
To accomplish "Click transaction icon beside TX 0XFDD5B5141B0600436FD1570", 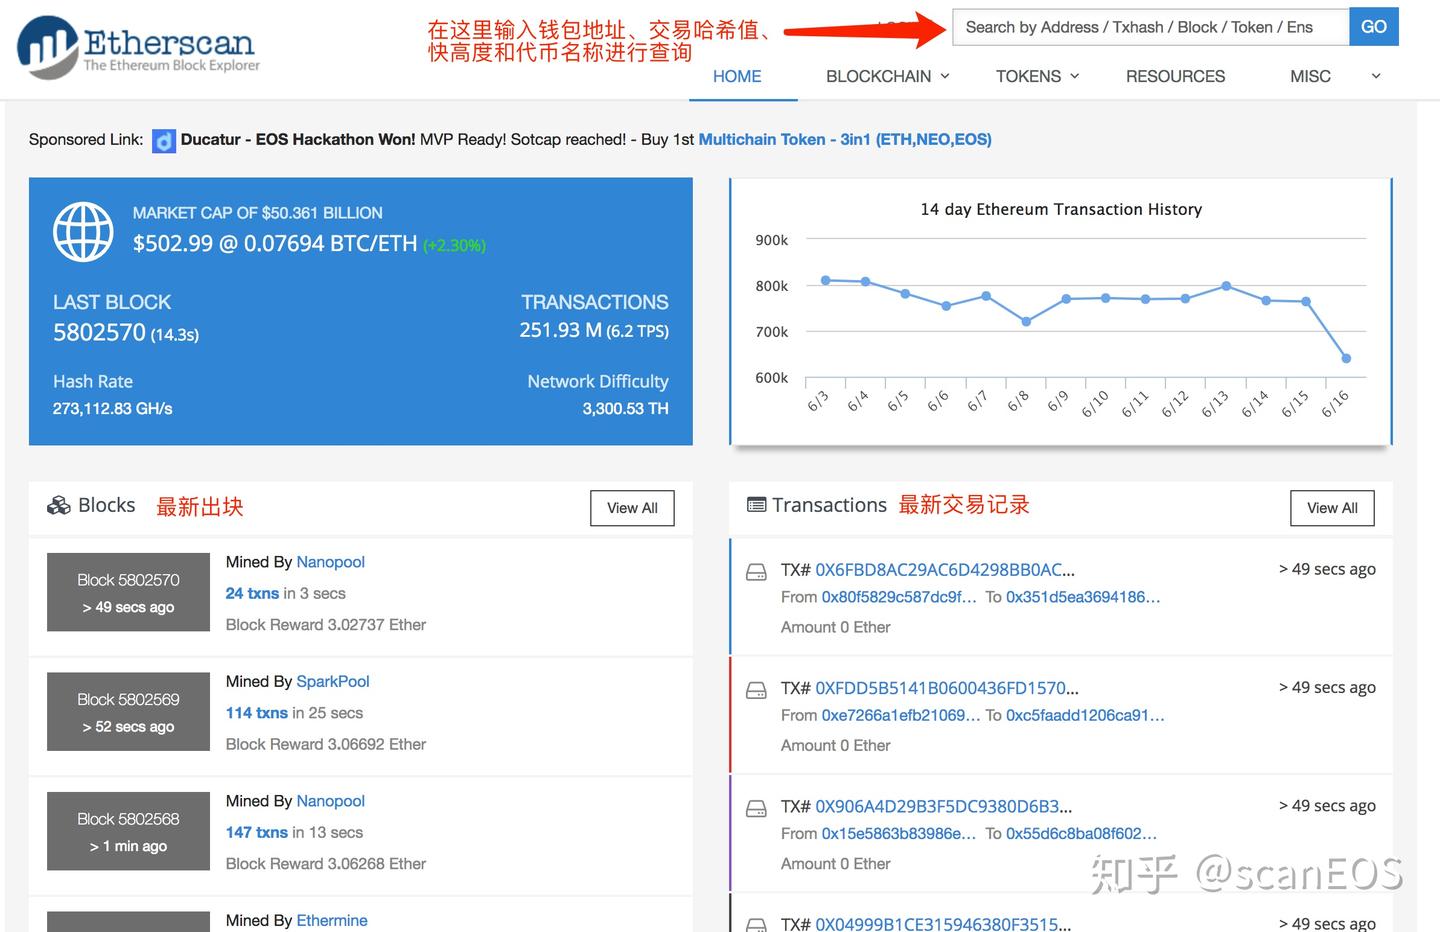I will tap(756, 689).
